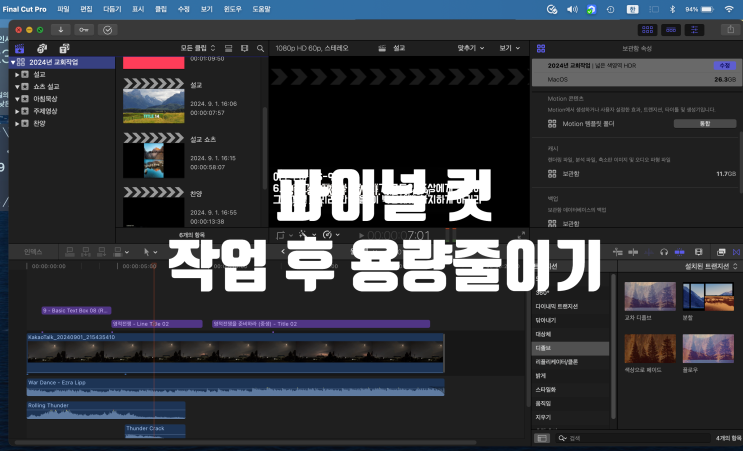Open the 보기 viewer options dropdown
The image size is (743, 451).
pos(509,48)
